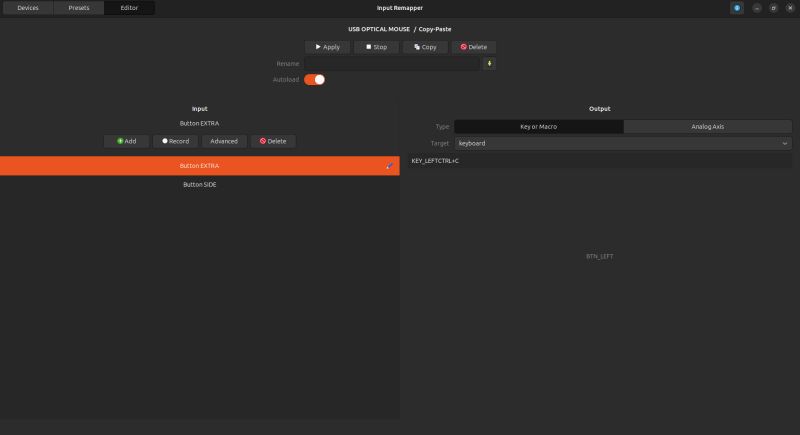The image size is (800, 435).
Task: Select the Button SIDE mapping
Action: (x=199, y=185)
